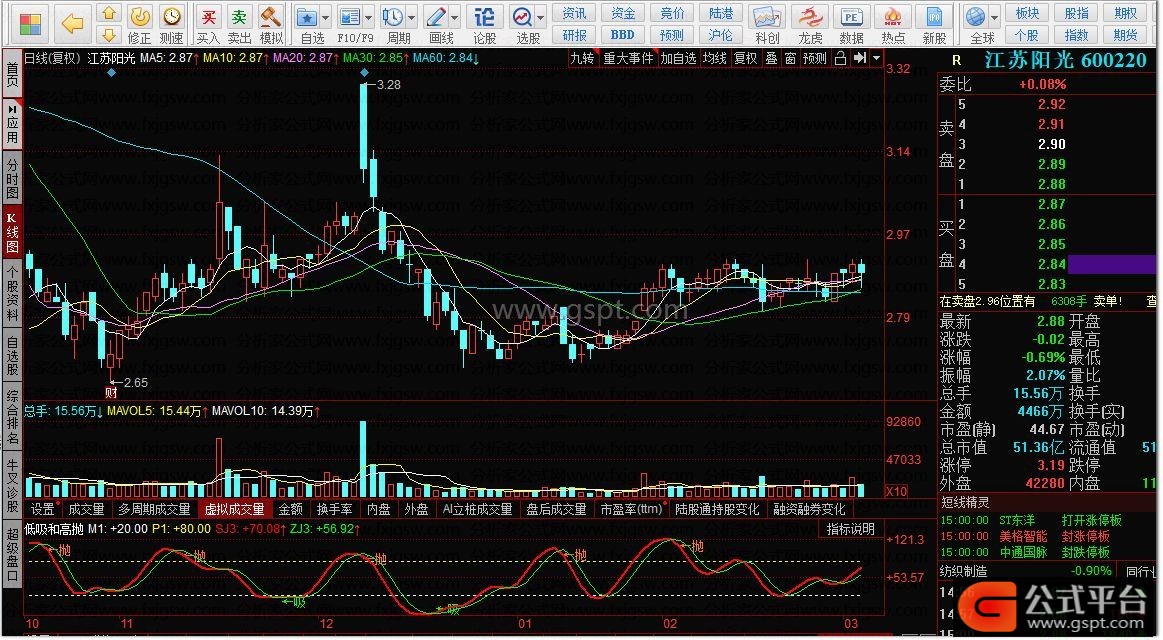Image resolution: width=1163 pixels, height=640 pixels.
Task: Select 融资融券变化 indicator tab
Action: click(809, 509)
